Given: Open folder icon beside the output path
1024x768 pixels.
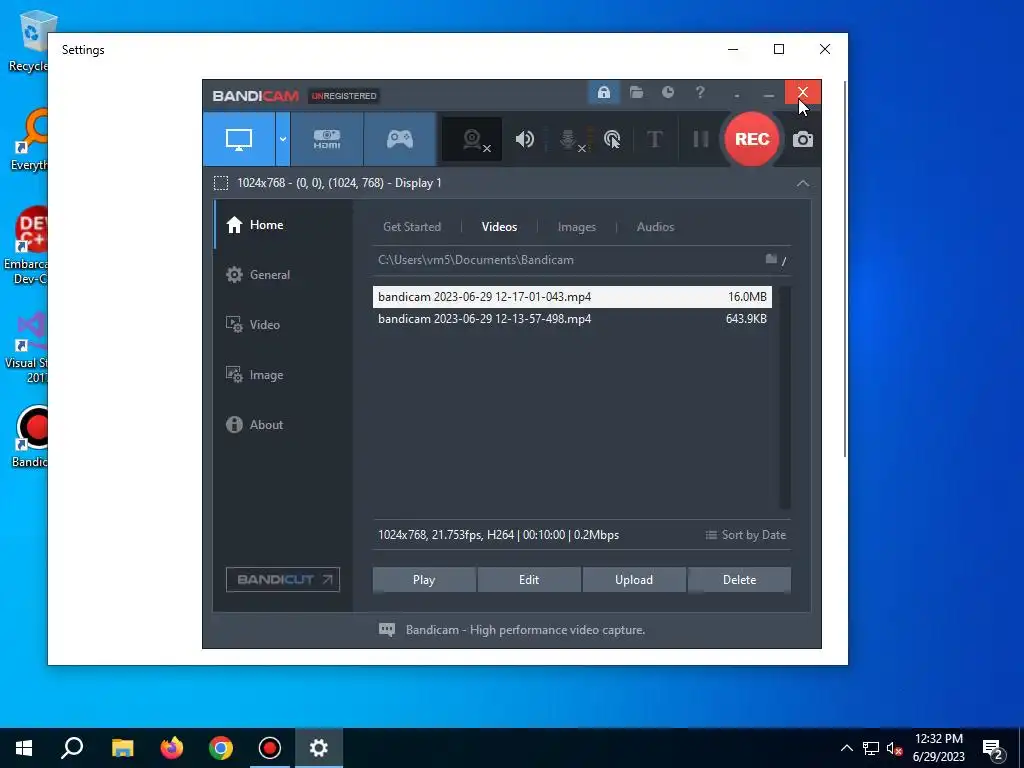Looking at the screenshot, I should (771, 259).
